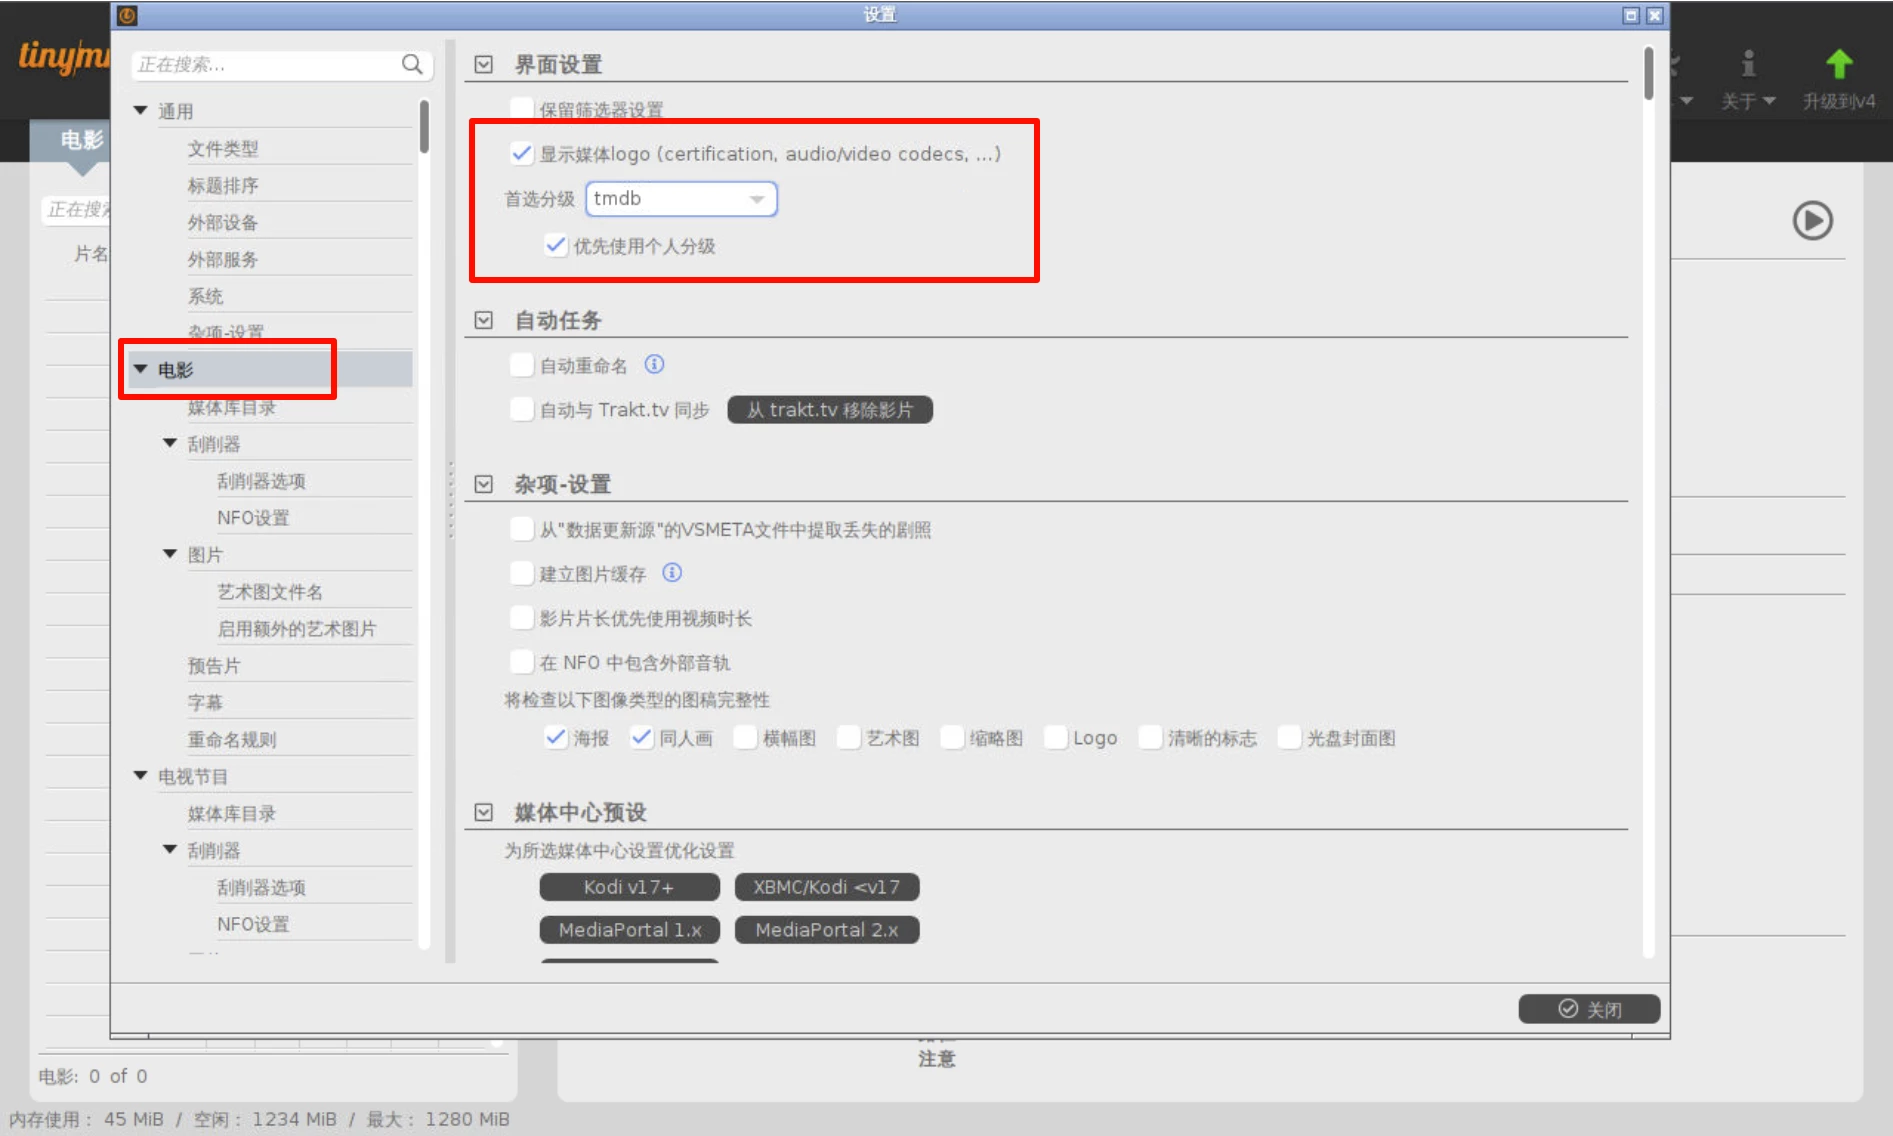
Task: Click the search magnifier icon in settings
Action: tap(412, 65)
